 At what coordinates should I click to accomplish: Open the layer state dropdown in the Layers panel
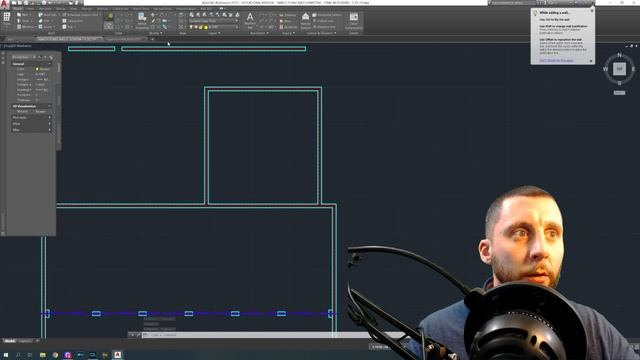213,21
